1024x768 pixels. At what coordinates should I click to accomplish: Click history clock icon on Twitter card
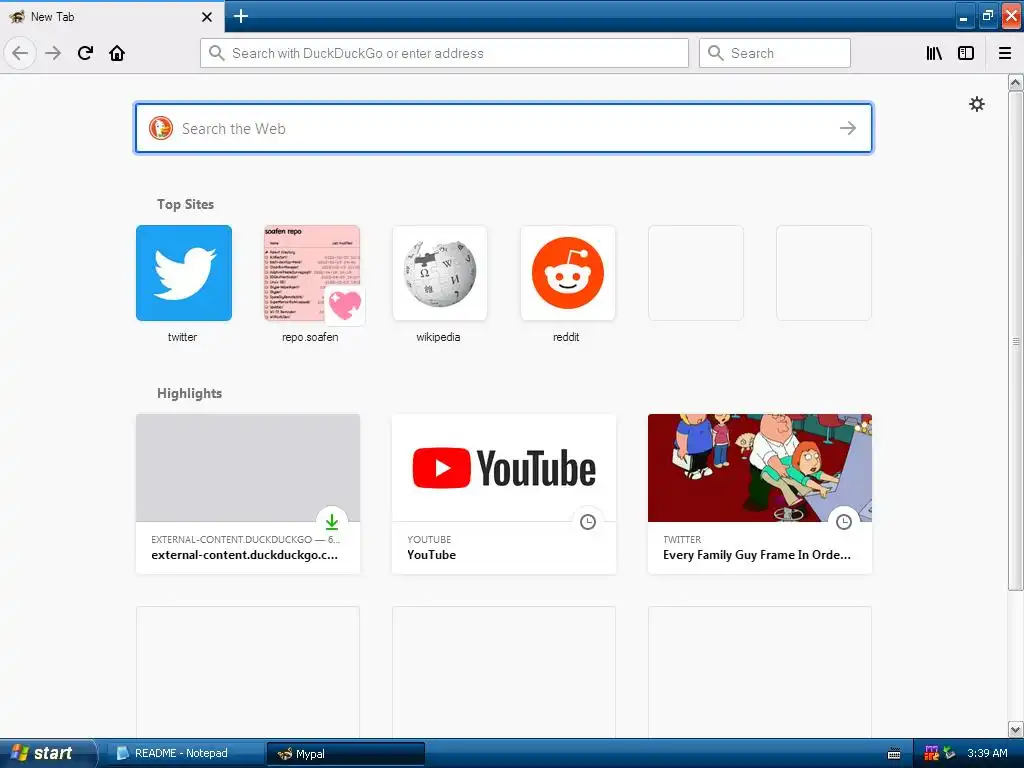[844, 521]
